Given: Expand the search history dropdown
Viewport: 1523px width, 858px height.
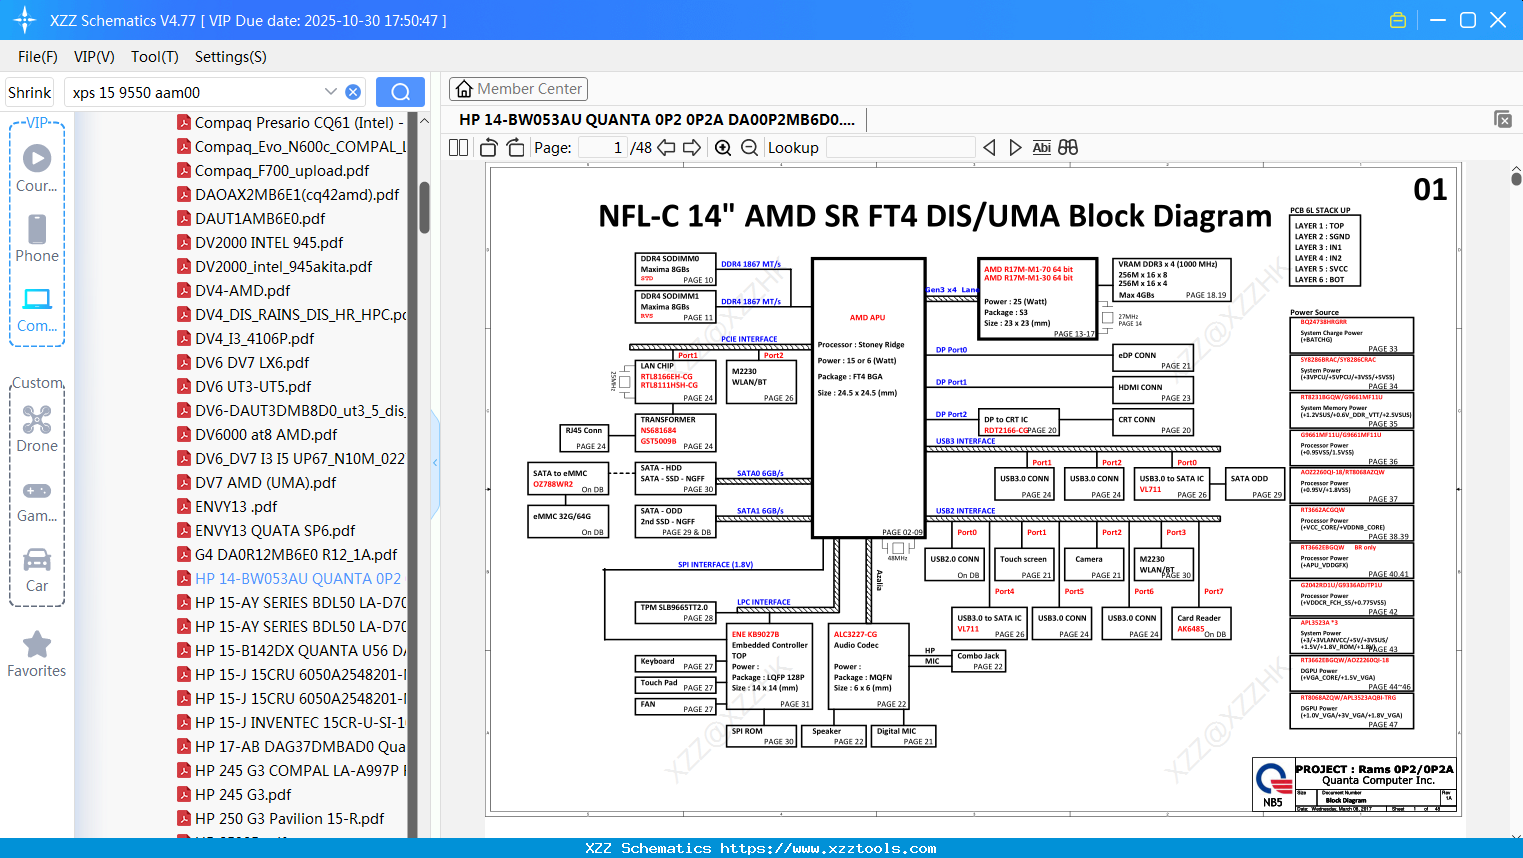Looking at the screenshot, I should pos(331,92).
